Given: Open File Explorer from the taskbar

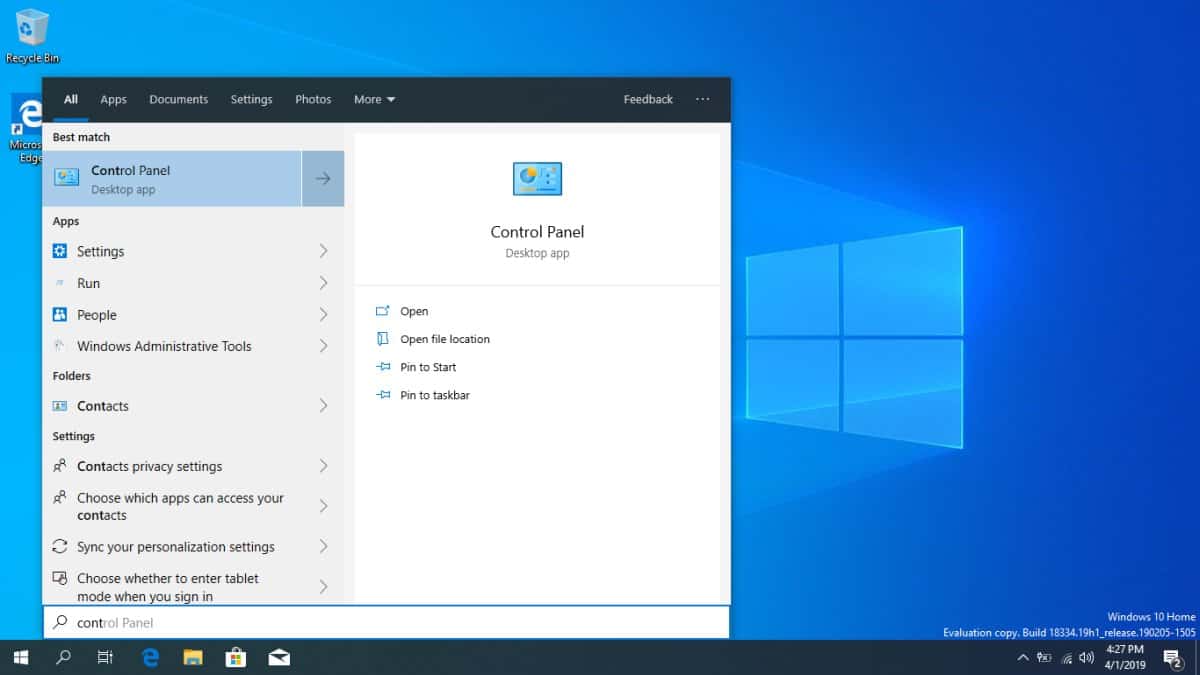Looking at the screenshot, I should point(193,657).
